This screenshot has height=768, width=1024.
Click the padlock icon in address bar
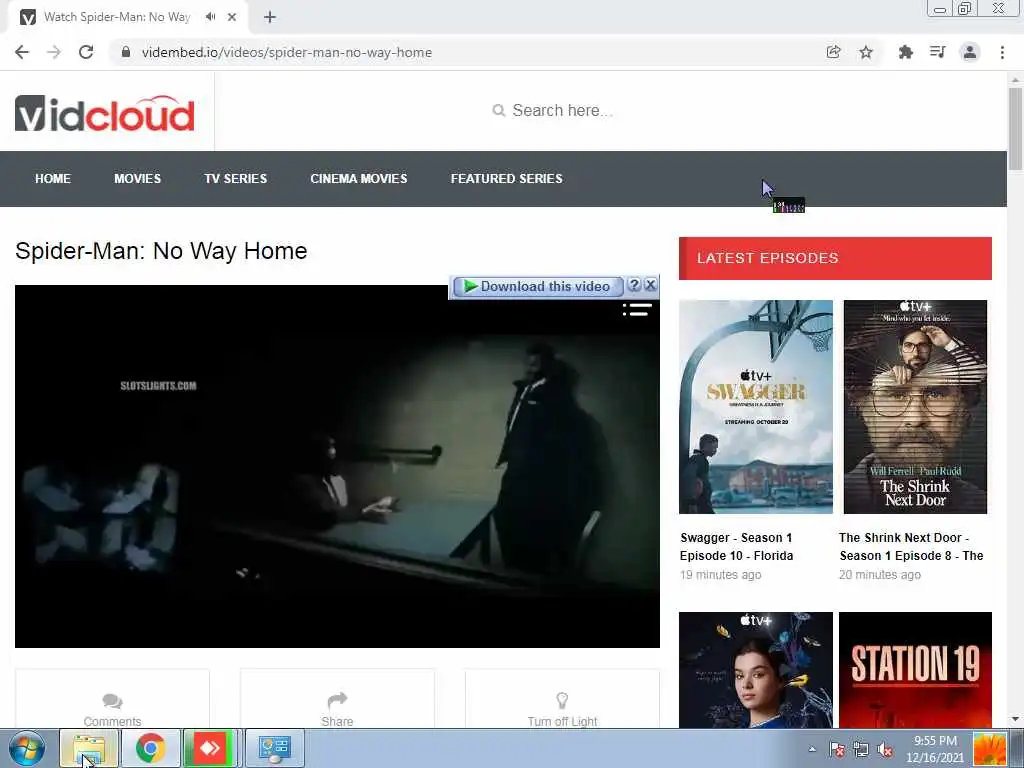[125, 52]
